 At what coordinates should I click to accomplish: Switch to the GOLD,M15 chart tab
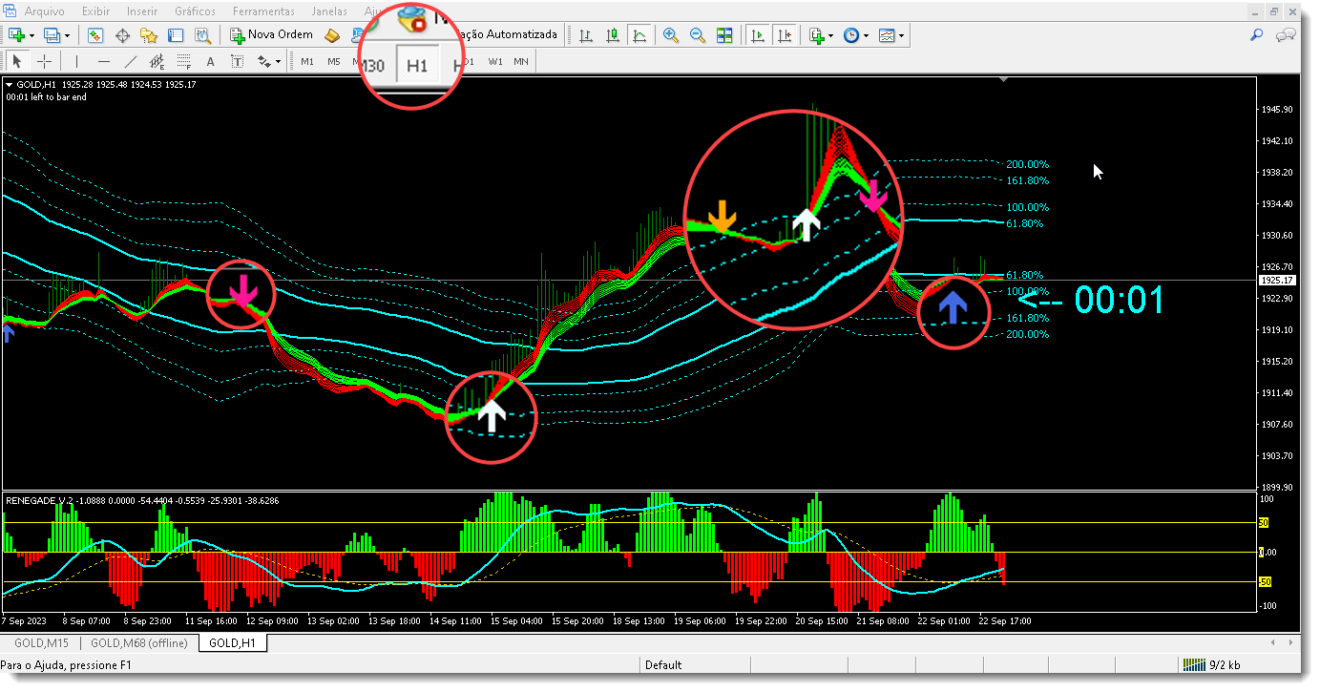coord(42,643)
